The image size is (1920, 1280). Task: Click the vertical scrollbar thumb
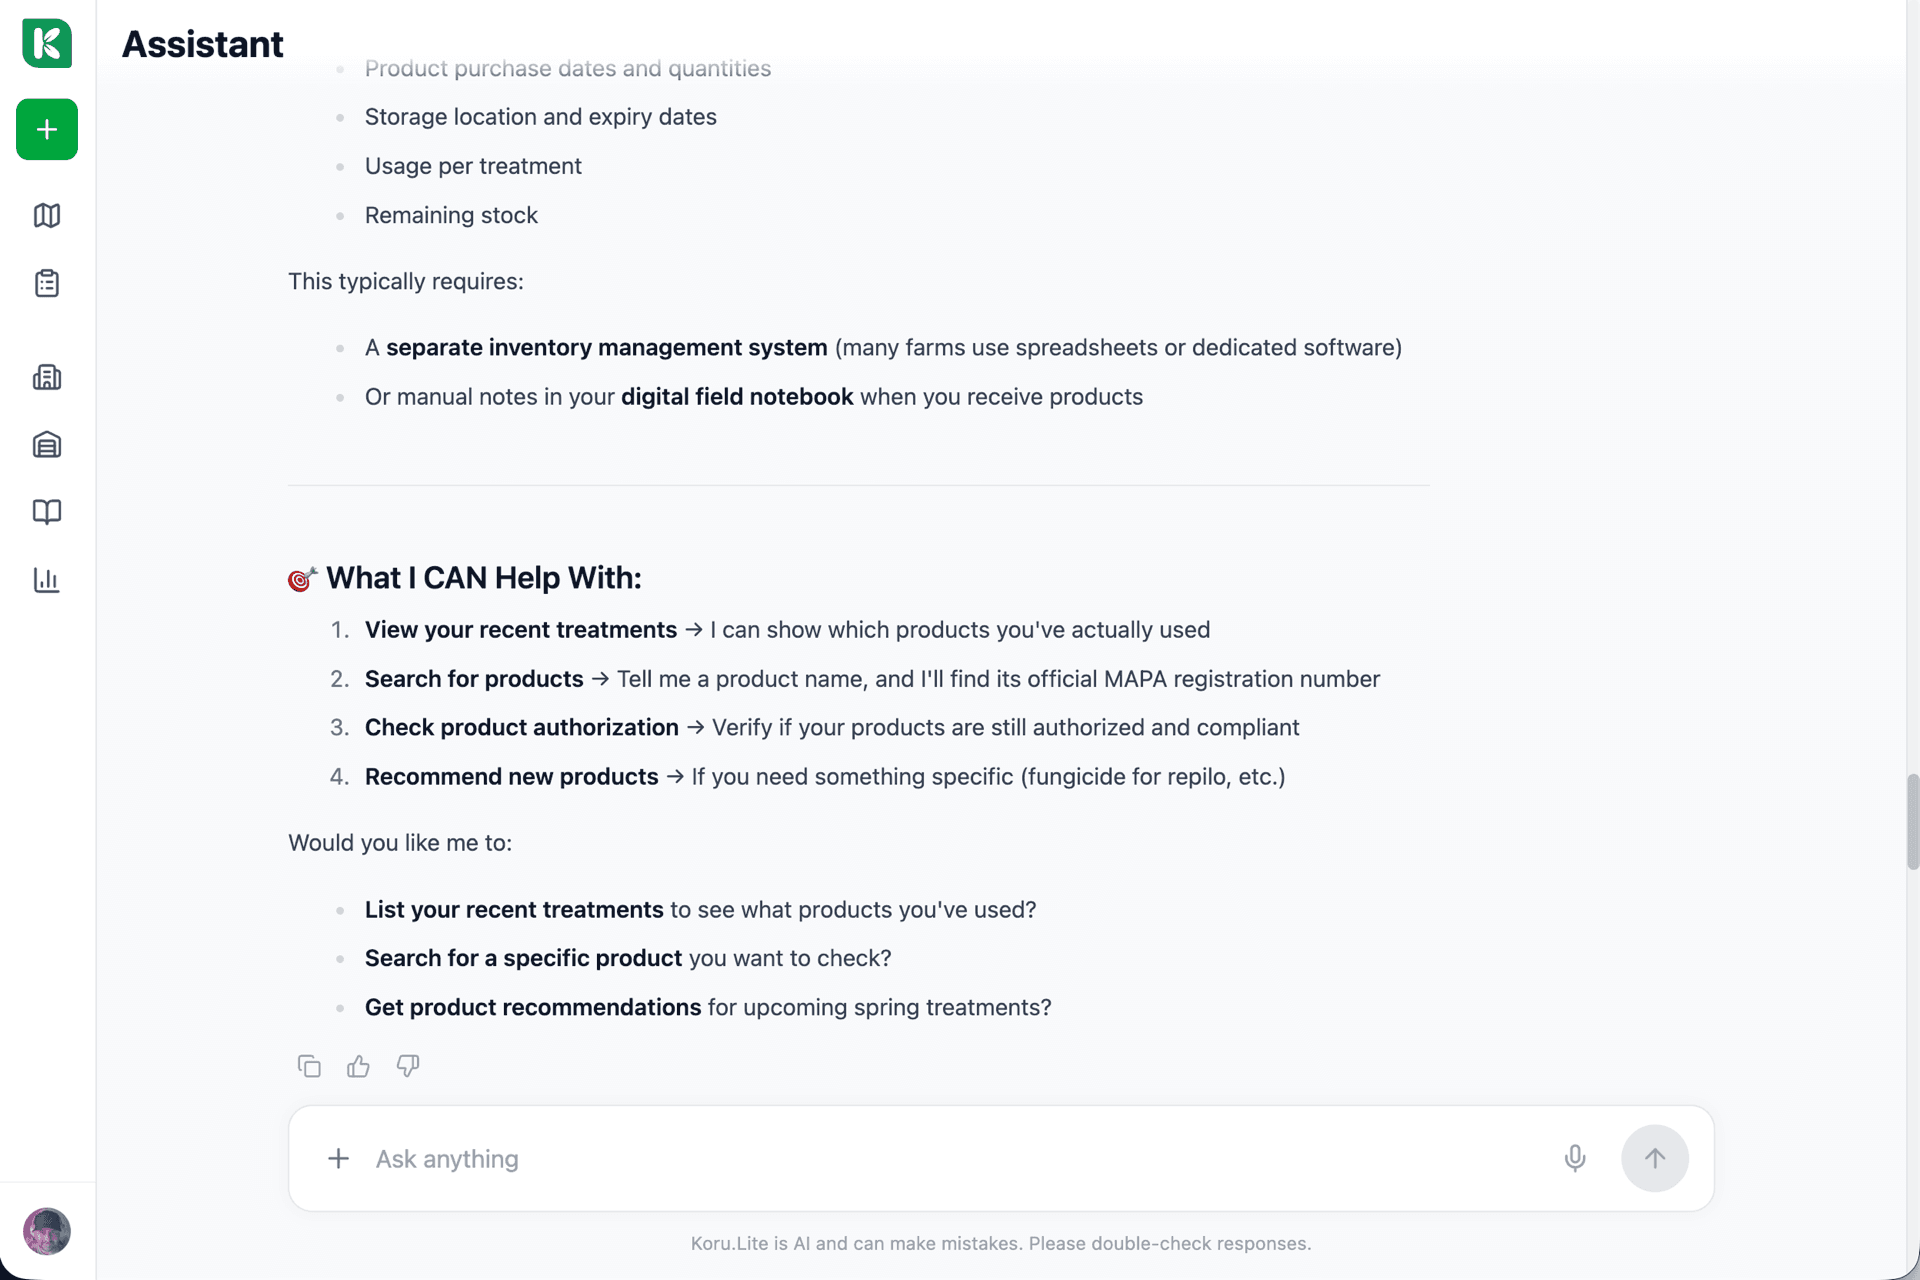tap(1912, 821)
